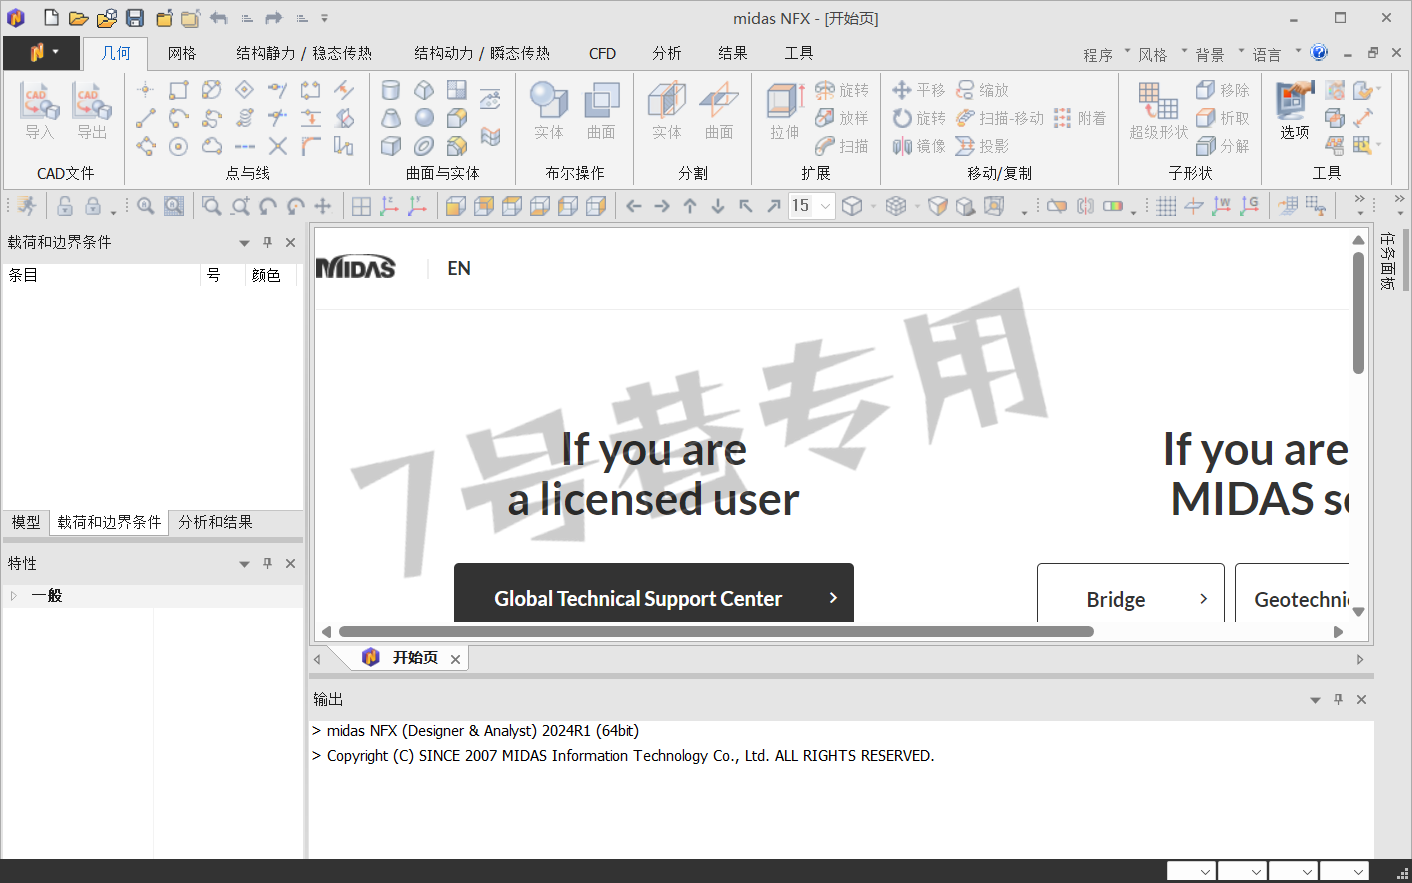Click the 任务面板 side panel label
Image resolution: width=1412 pixels, height=883 pixels.
click(x=1388, y=261)
